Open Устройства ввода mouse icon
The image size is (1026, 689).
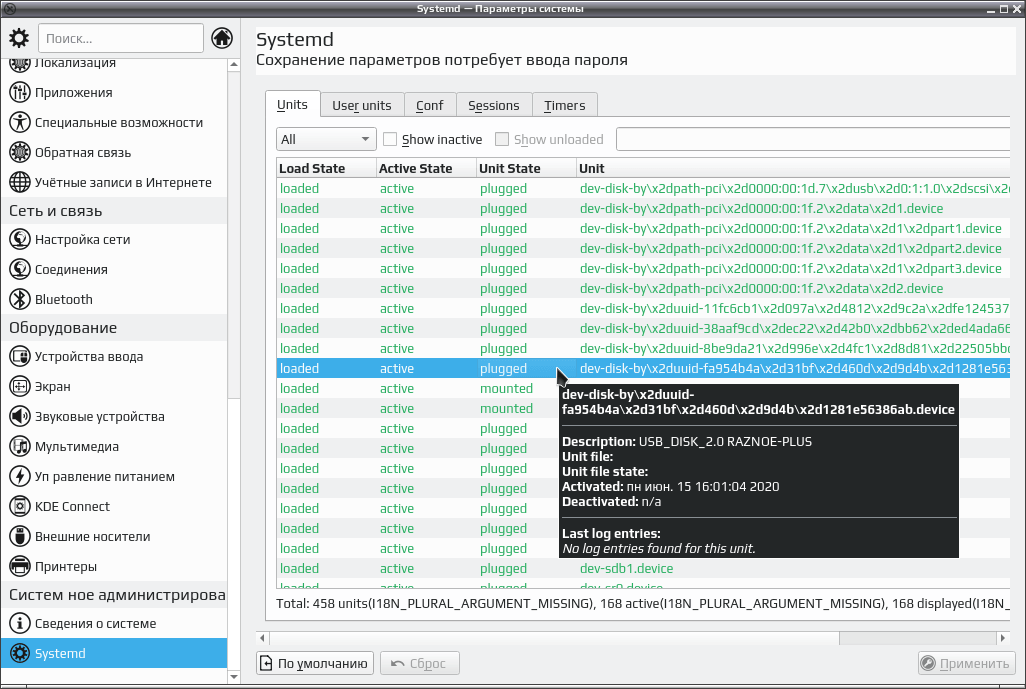pos(20,357)
